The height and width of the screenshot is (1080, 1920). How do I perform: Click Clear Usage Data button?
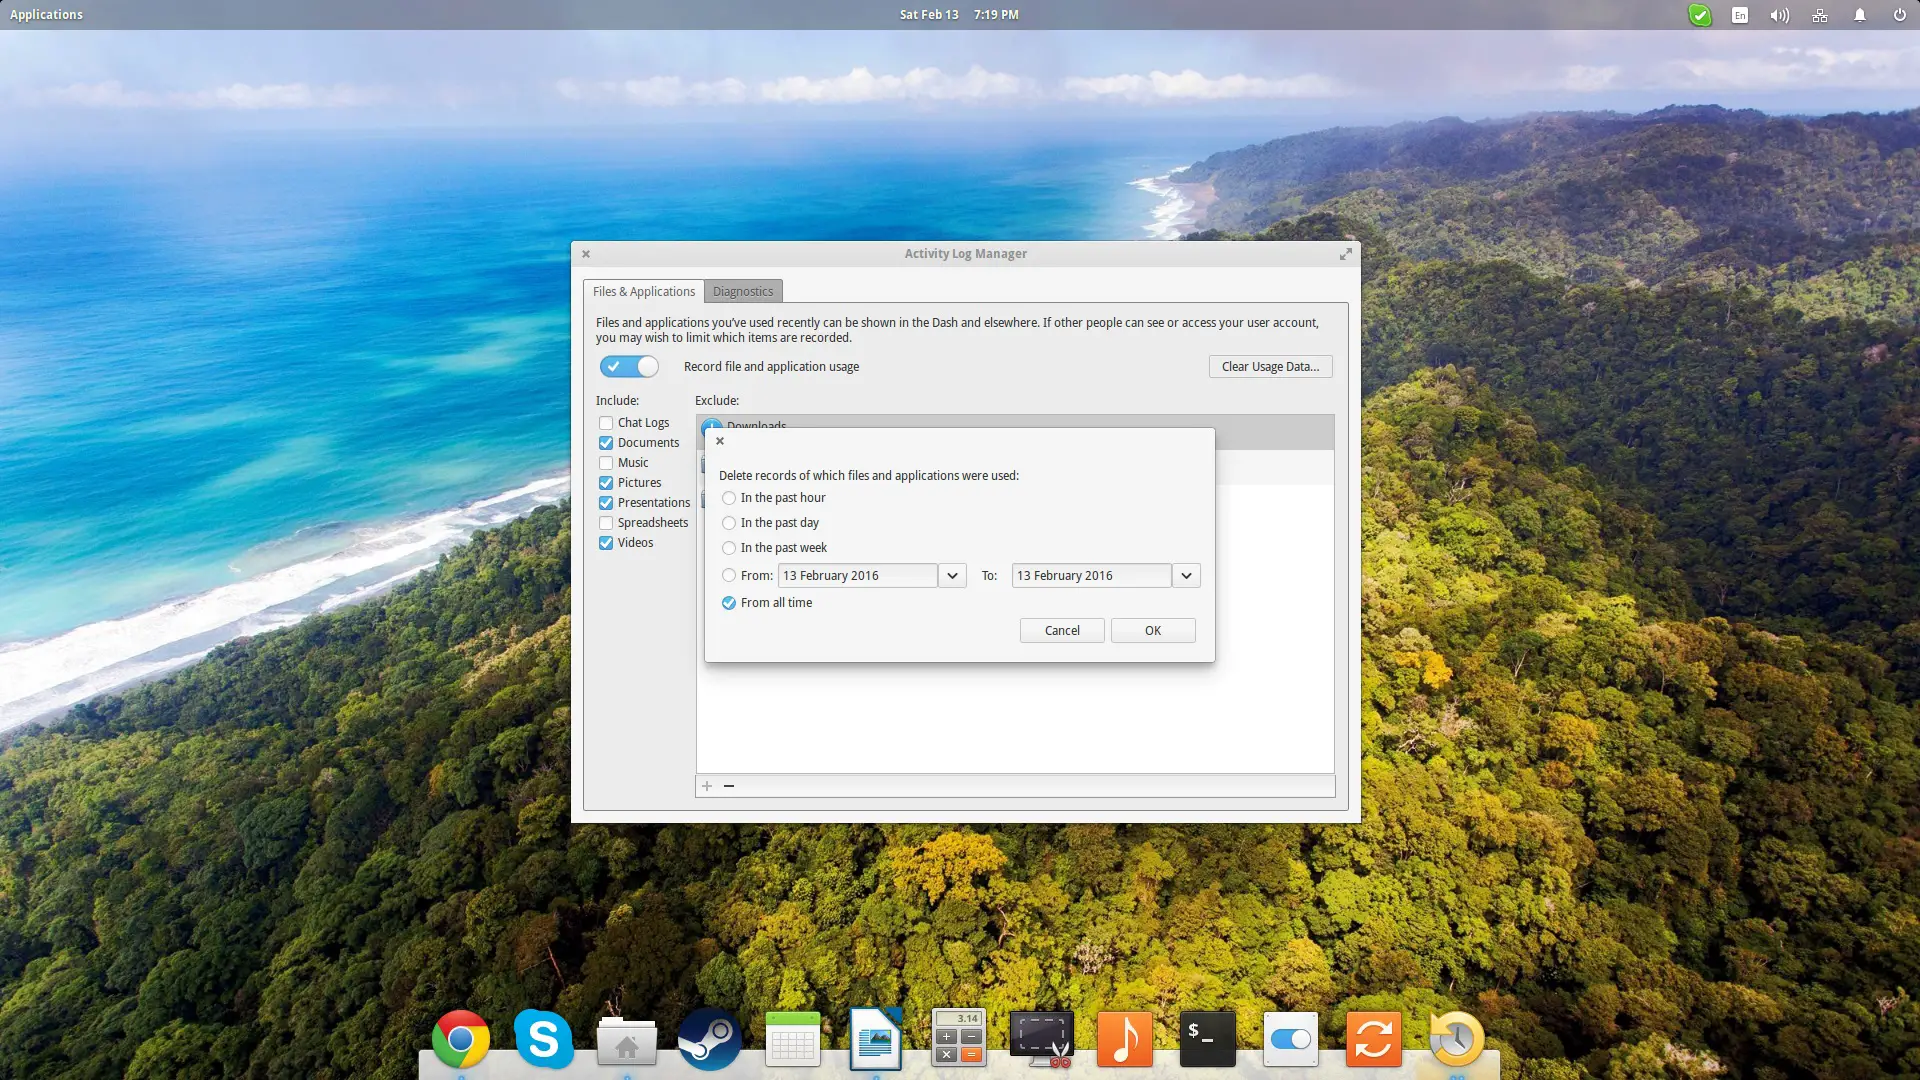[1271, 367]
